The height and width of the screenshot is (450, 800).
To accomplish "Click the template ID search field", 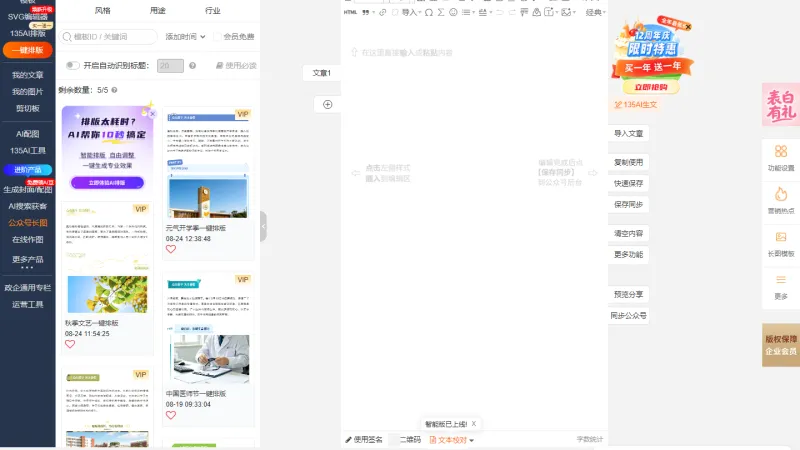I will 108,37.
